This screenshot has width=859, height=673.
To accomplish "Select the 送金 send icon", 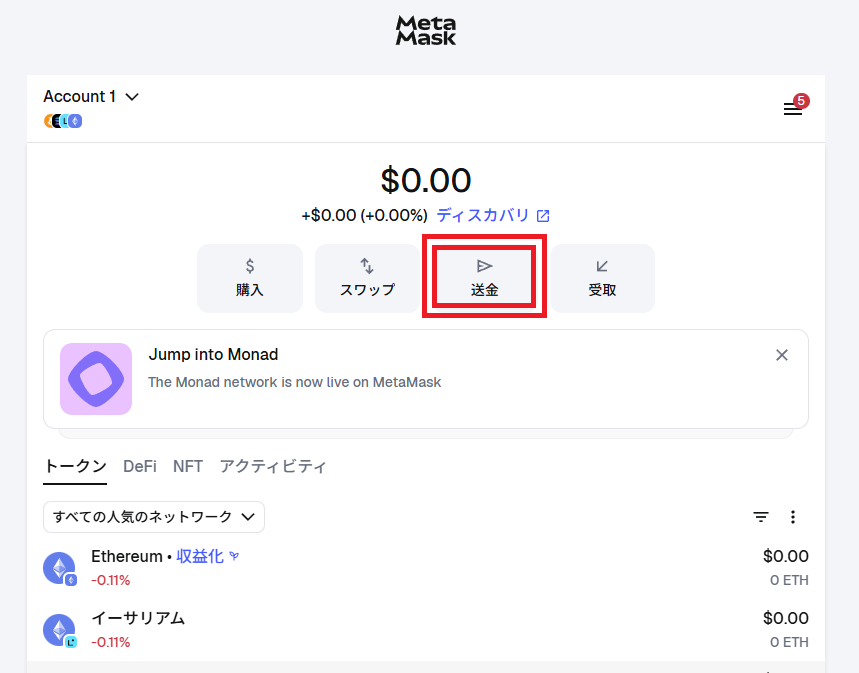I will click(x=484, y=265).
